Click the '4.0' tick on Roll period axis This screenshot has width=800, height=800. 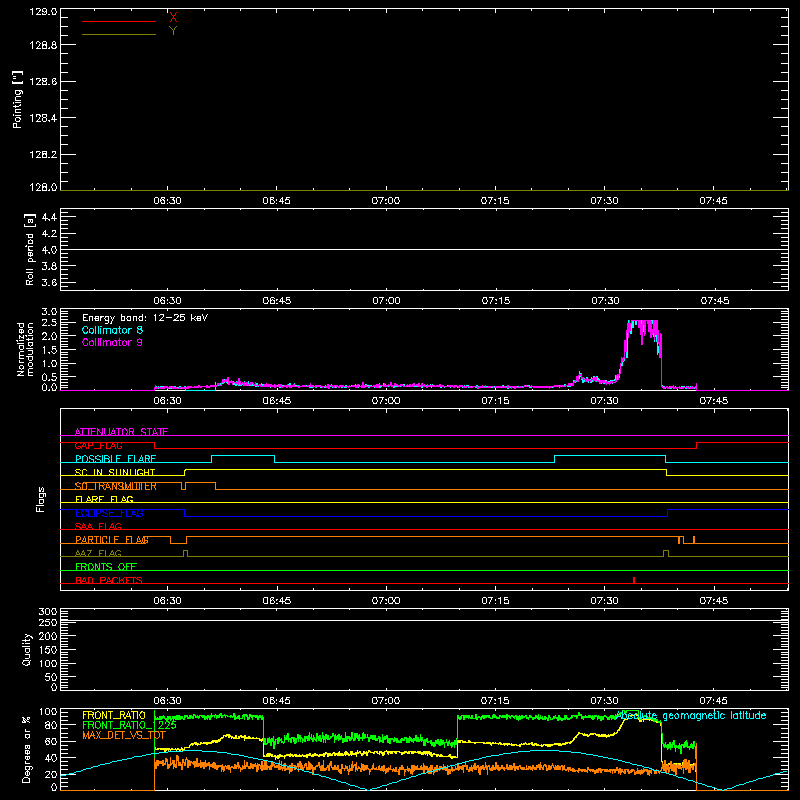click(49, 250)
